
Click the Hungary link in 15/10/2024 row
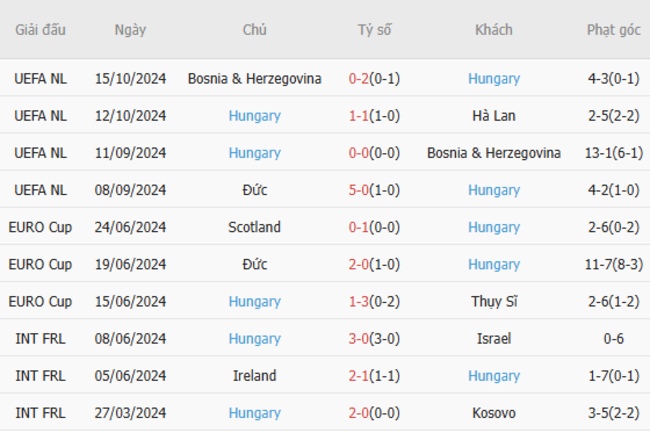tap(494, 79)
